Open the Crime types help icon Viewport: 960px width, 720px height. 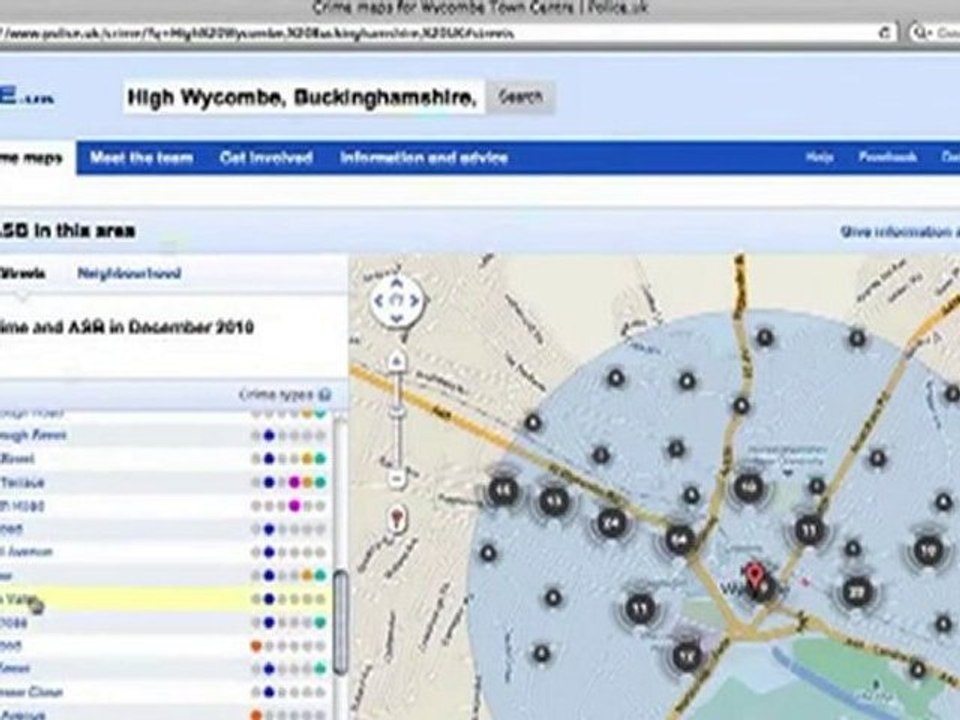tap(325, 395)
